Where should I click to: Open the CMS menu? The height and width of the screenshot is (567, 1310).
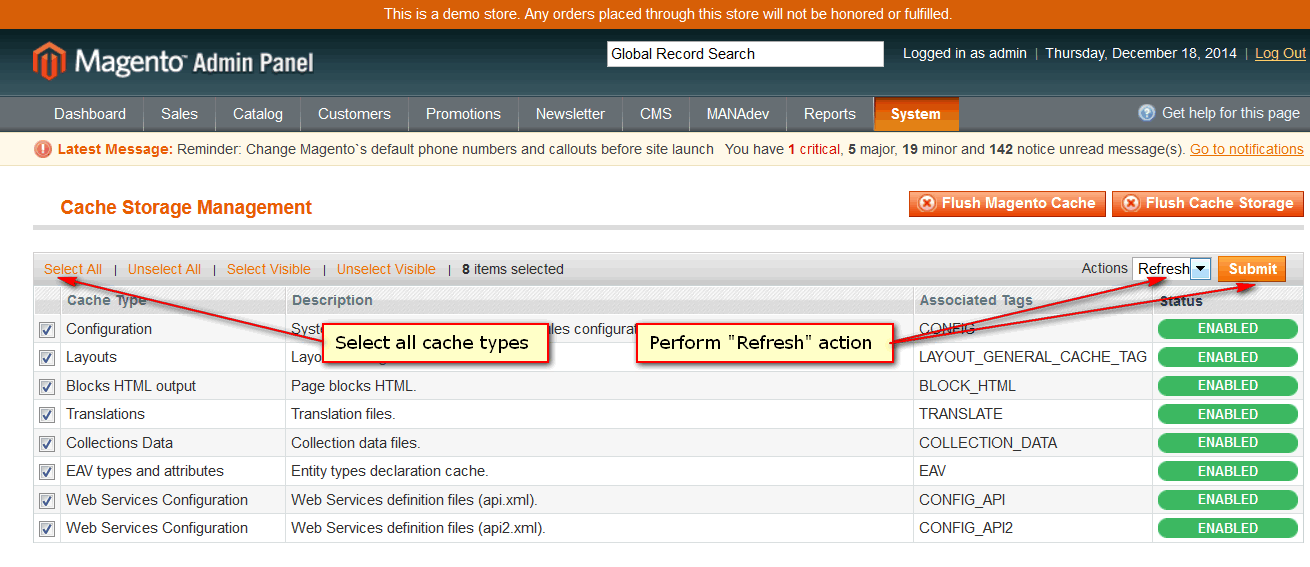pyautogui.click(x=656, y=114)
